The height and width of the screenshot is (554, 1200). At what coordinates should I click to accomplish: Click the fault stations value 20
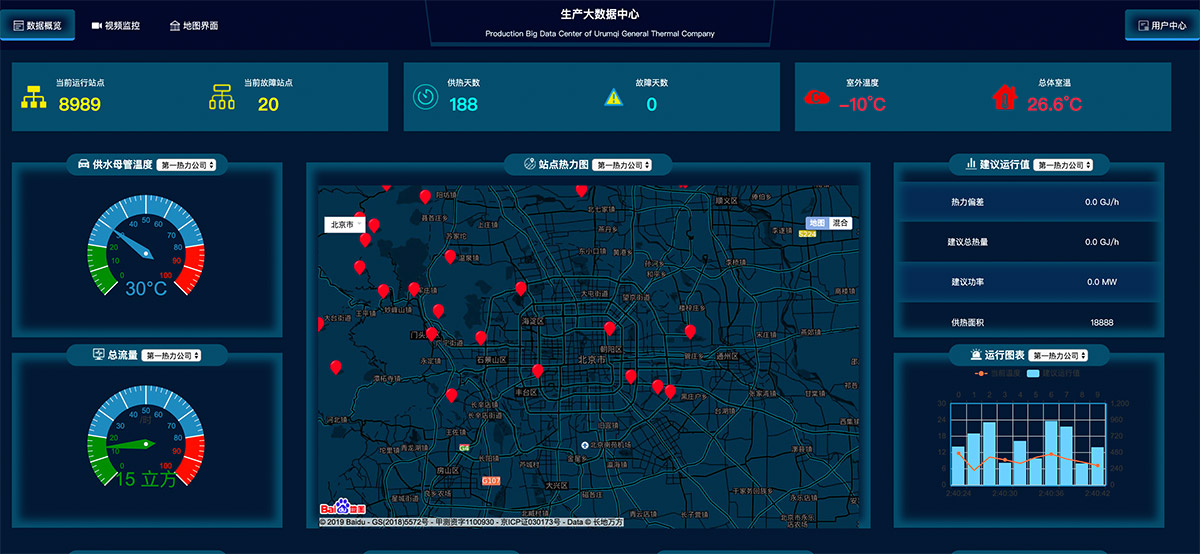(268, 104)
